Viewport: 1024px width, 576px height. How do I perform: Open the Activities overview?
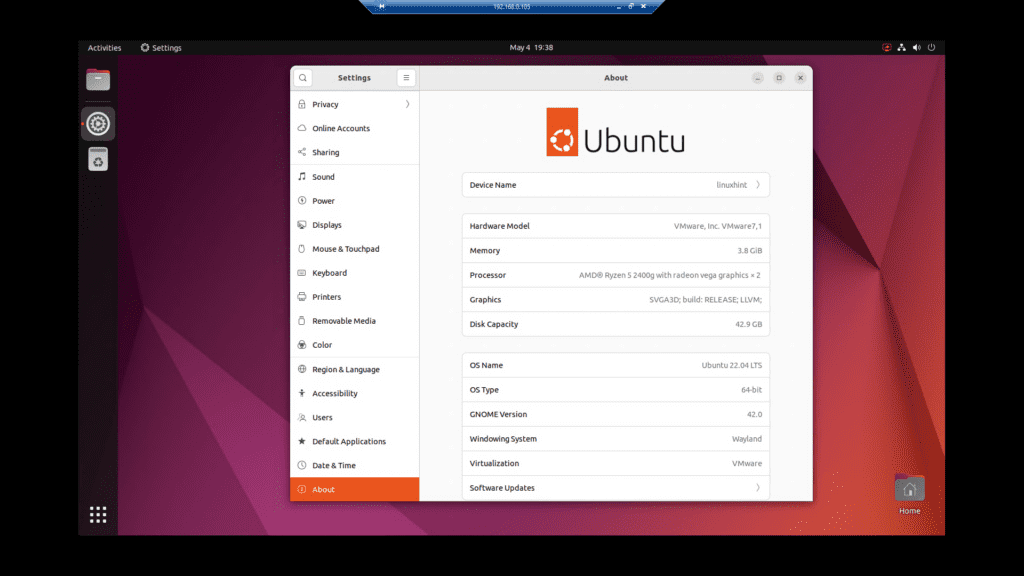click(x=104, y=47)
